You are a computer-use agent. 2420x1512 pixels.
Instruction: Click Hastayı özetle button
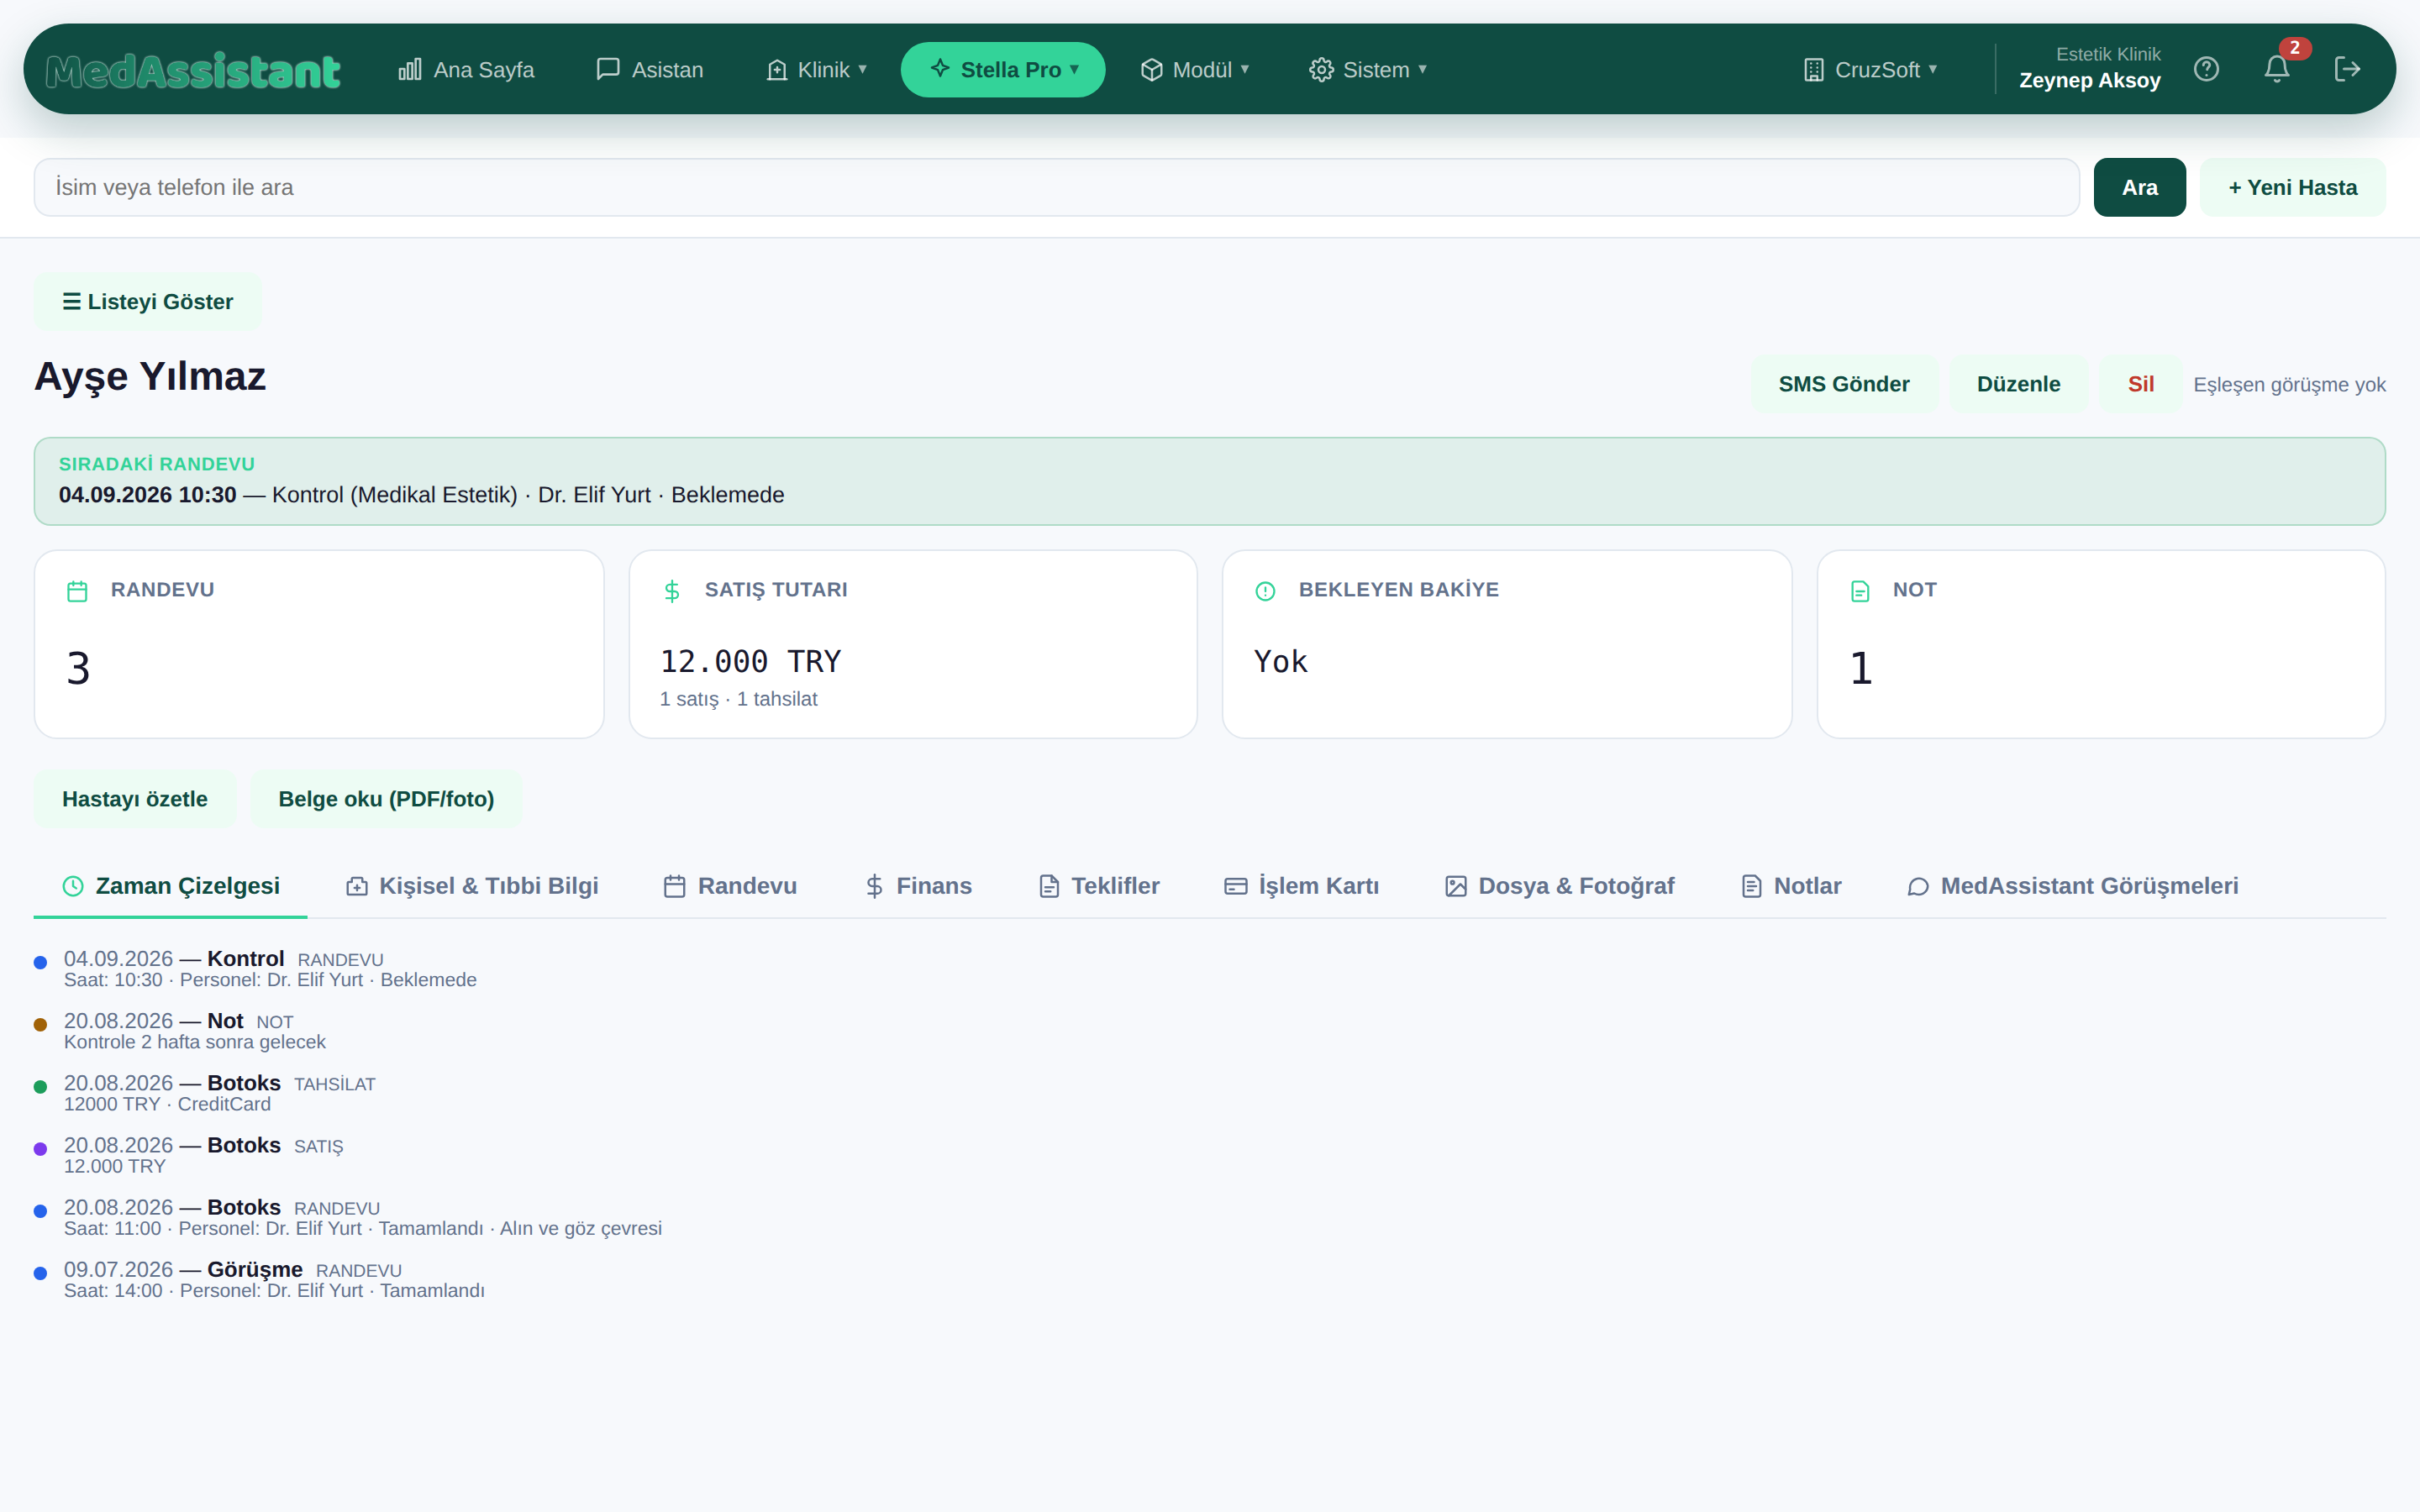pyautogui.click(x=135, y=799)
